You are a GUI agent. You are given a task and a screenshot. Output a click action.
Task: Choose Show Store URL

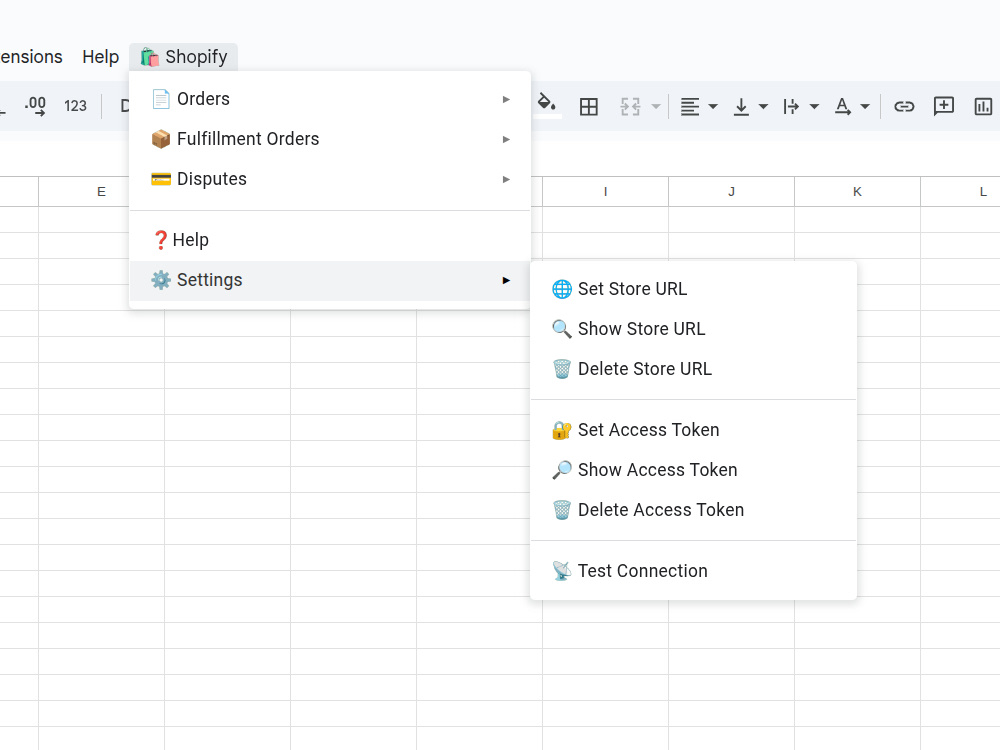693,329
